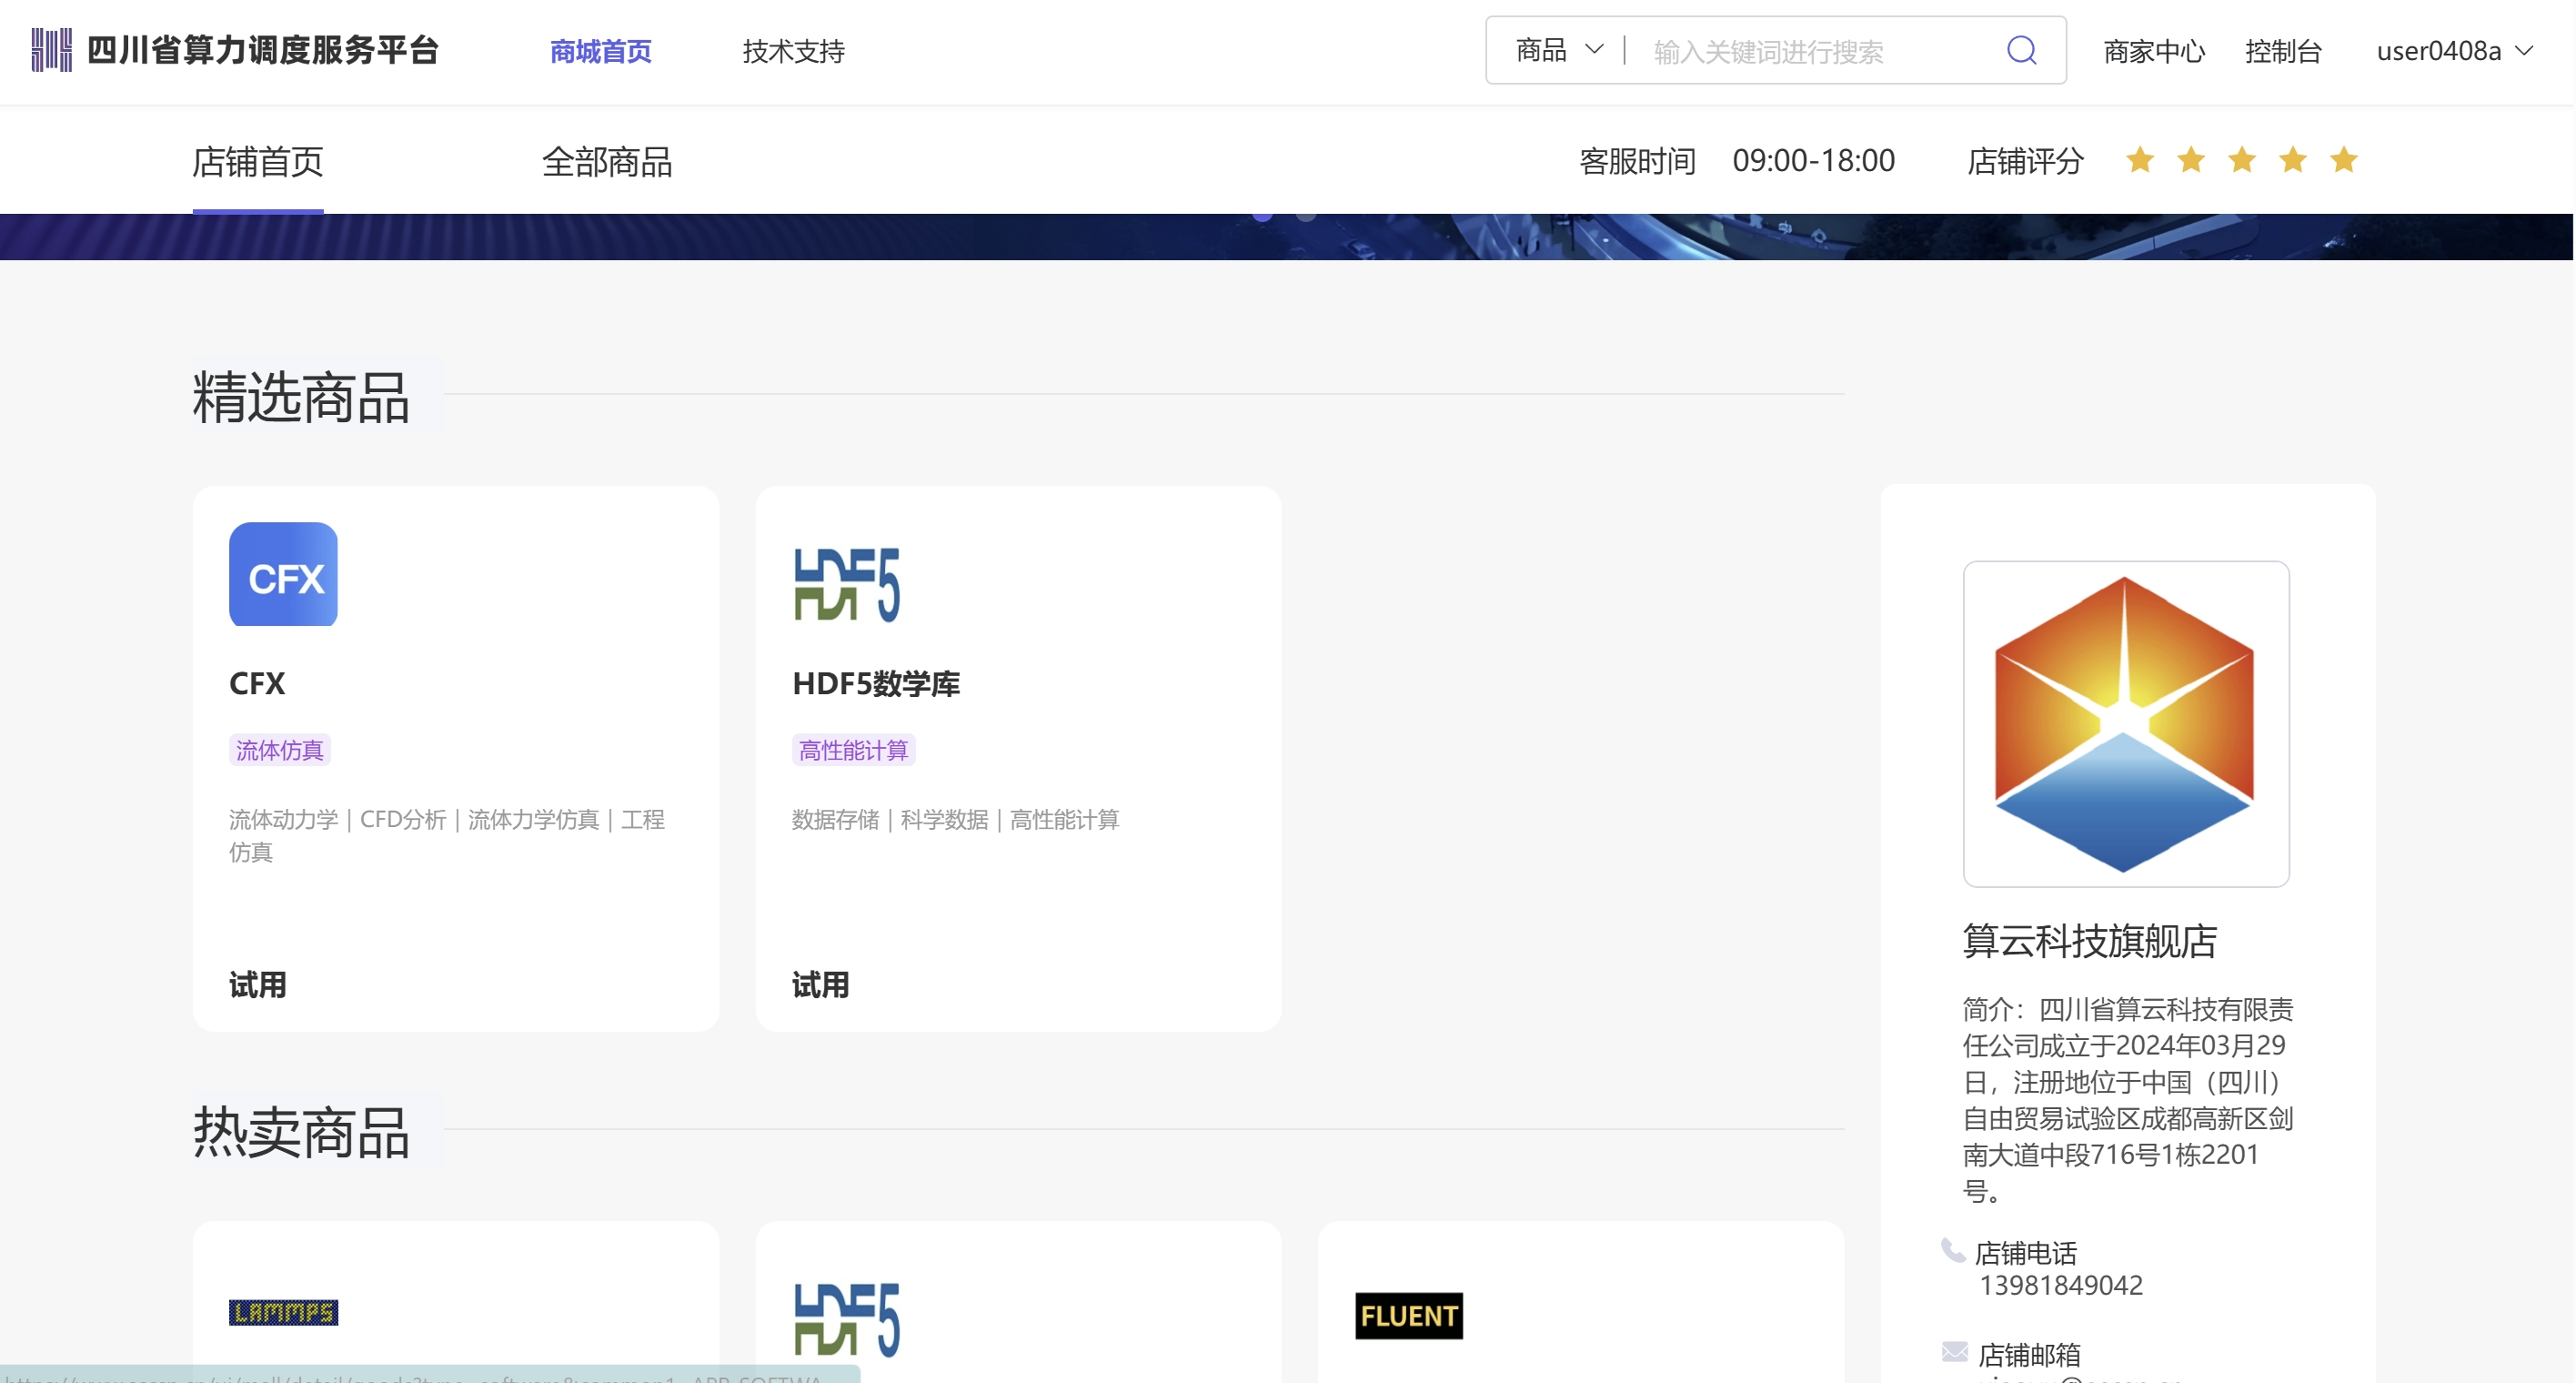Click the third store rating star
This screenshot has width=2576, height=1383.
[x=2241, y=160]
